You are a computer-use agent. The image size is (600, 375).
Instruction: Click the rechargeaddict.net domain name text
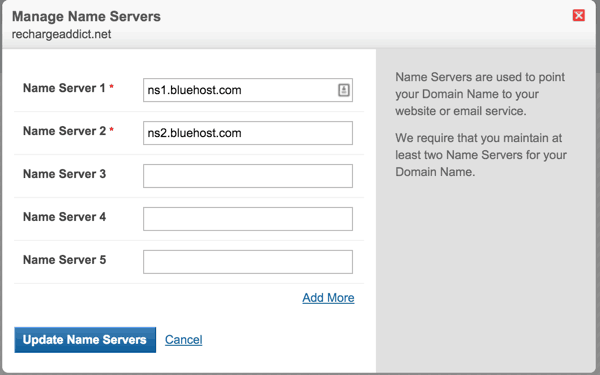click(61, 34)
